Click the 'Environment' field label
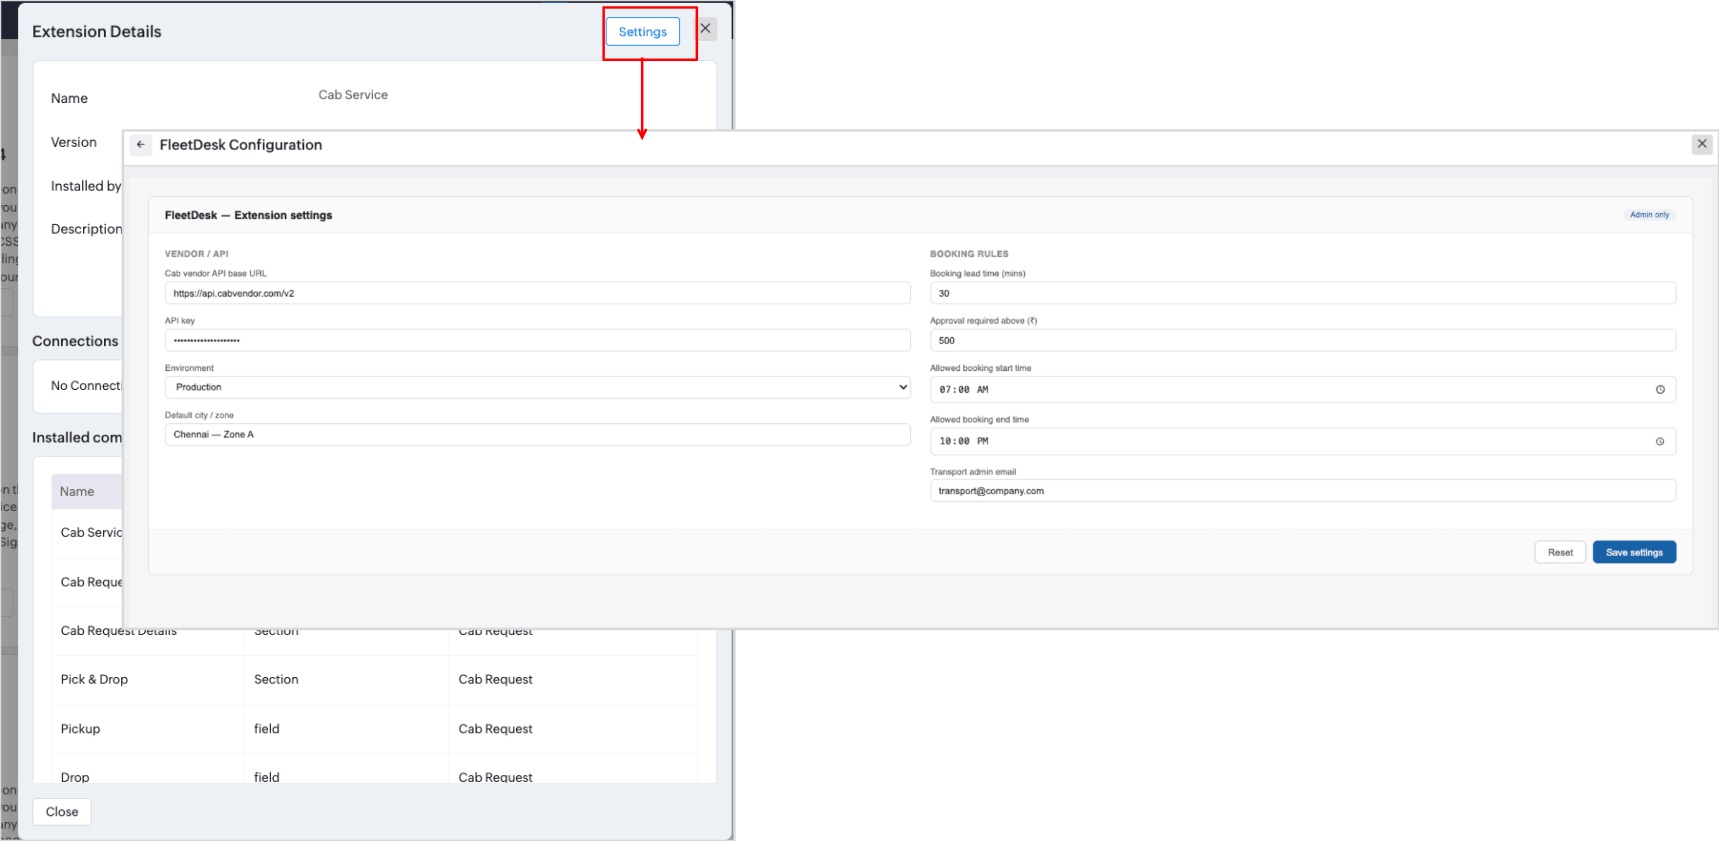The image size is (1719, 841). (189, 368)
